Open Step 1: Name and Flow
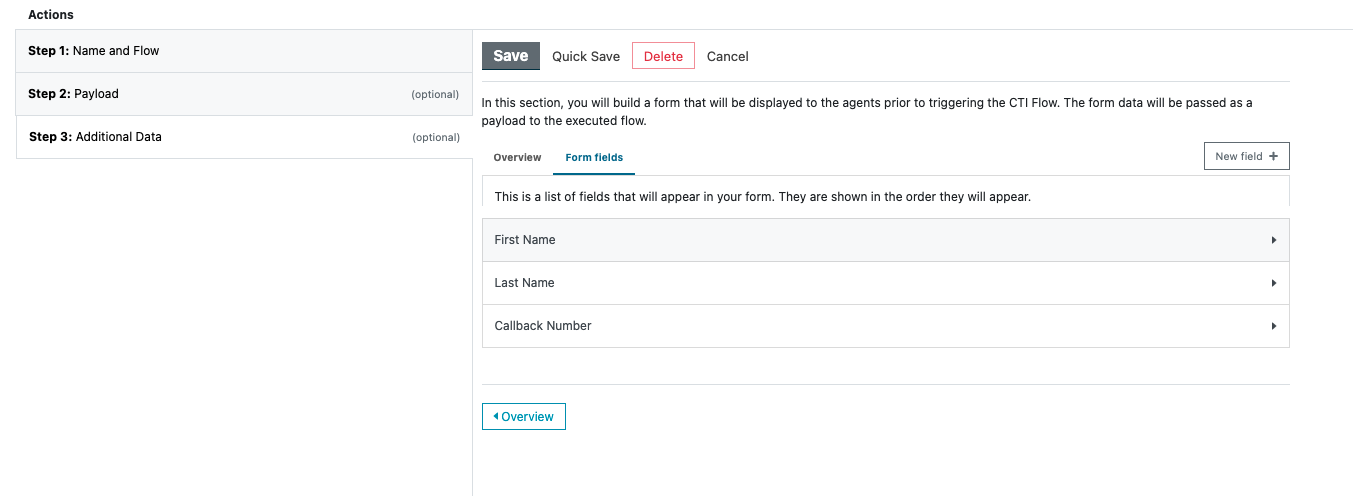Viewport: 1353px width, 496px height. tap(244, 51)
